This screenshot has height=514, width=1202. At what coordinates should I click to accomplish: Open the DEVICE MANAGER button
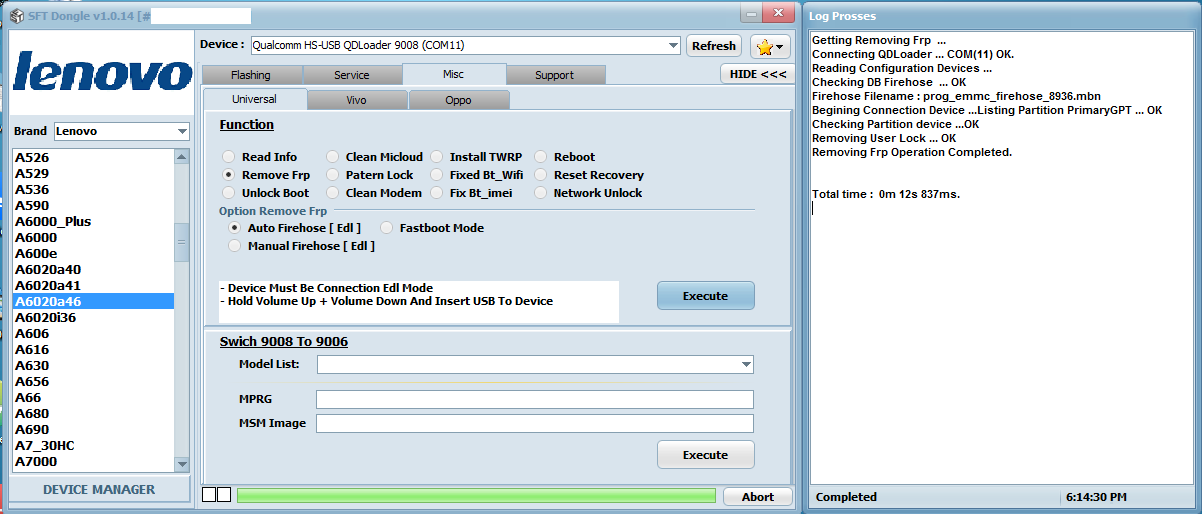point(99,490)
